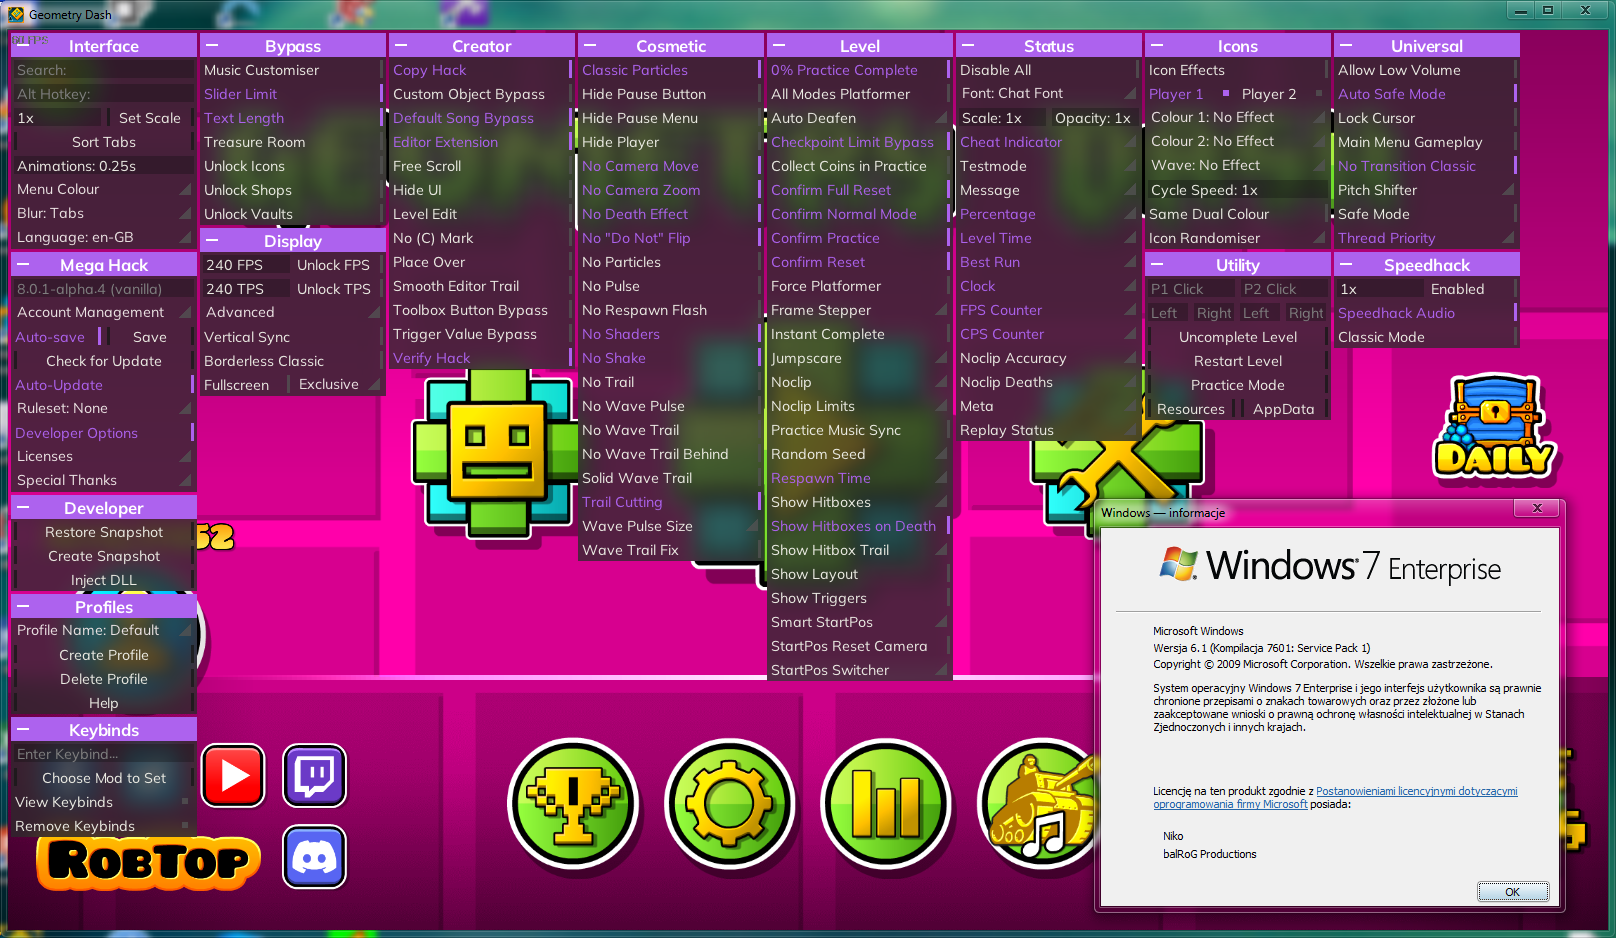Collapse the Display panel with its dash icon
The width and height of the screenshot is (1616, 938).
[212, 240]
